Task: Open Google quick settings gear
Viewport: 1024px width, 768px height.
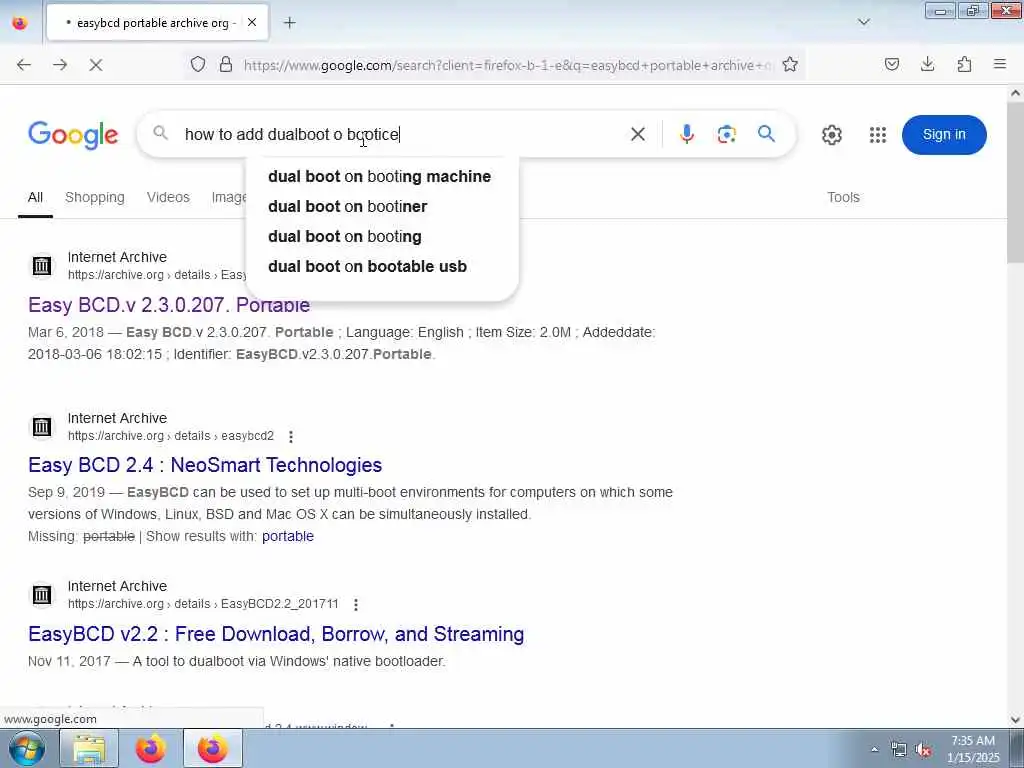Action: click(x=831, y=135)
